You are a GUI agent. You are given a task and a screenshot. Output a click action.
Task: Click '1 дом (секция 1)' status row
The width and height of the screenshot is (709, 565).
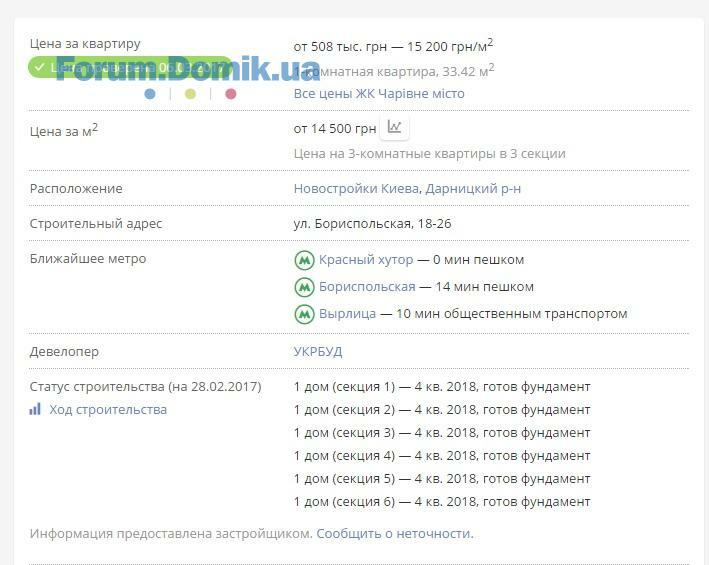(x=442, y=387)
